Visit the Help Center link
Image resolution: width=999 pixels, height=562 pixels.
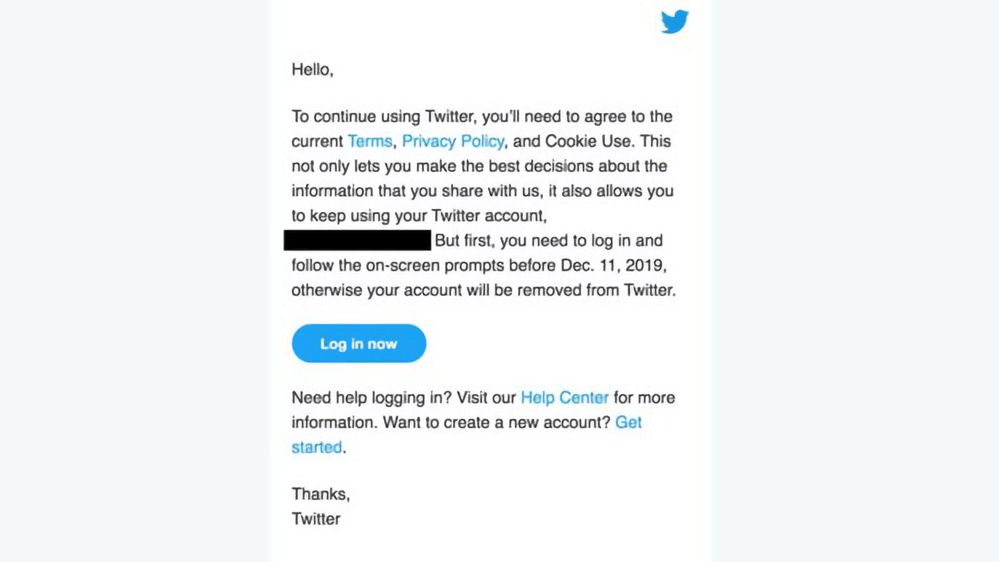(564, 397)
